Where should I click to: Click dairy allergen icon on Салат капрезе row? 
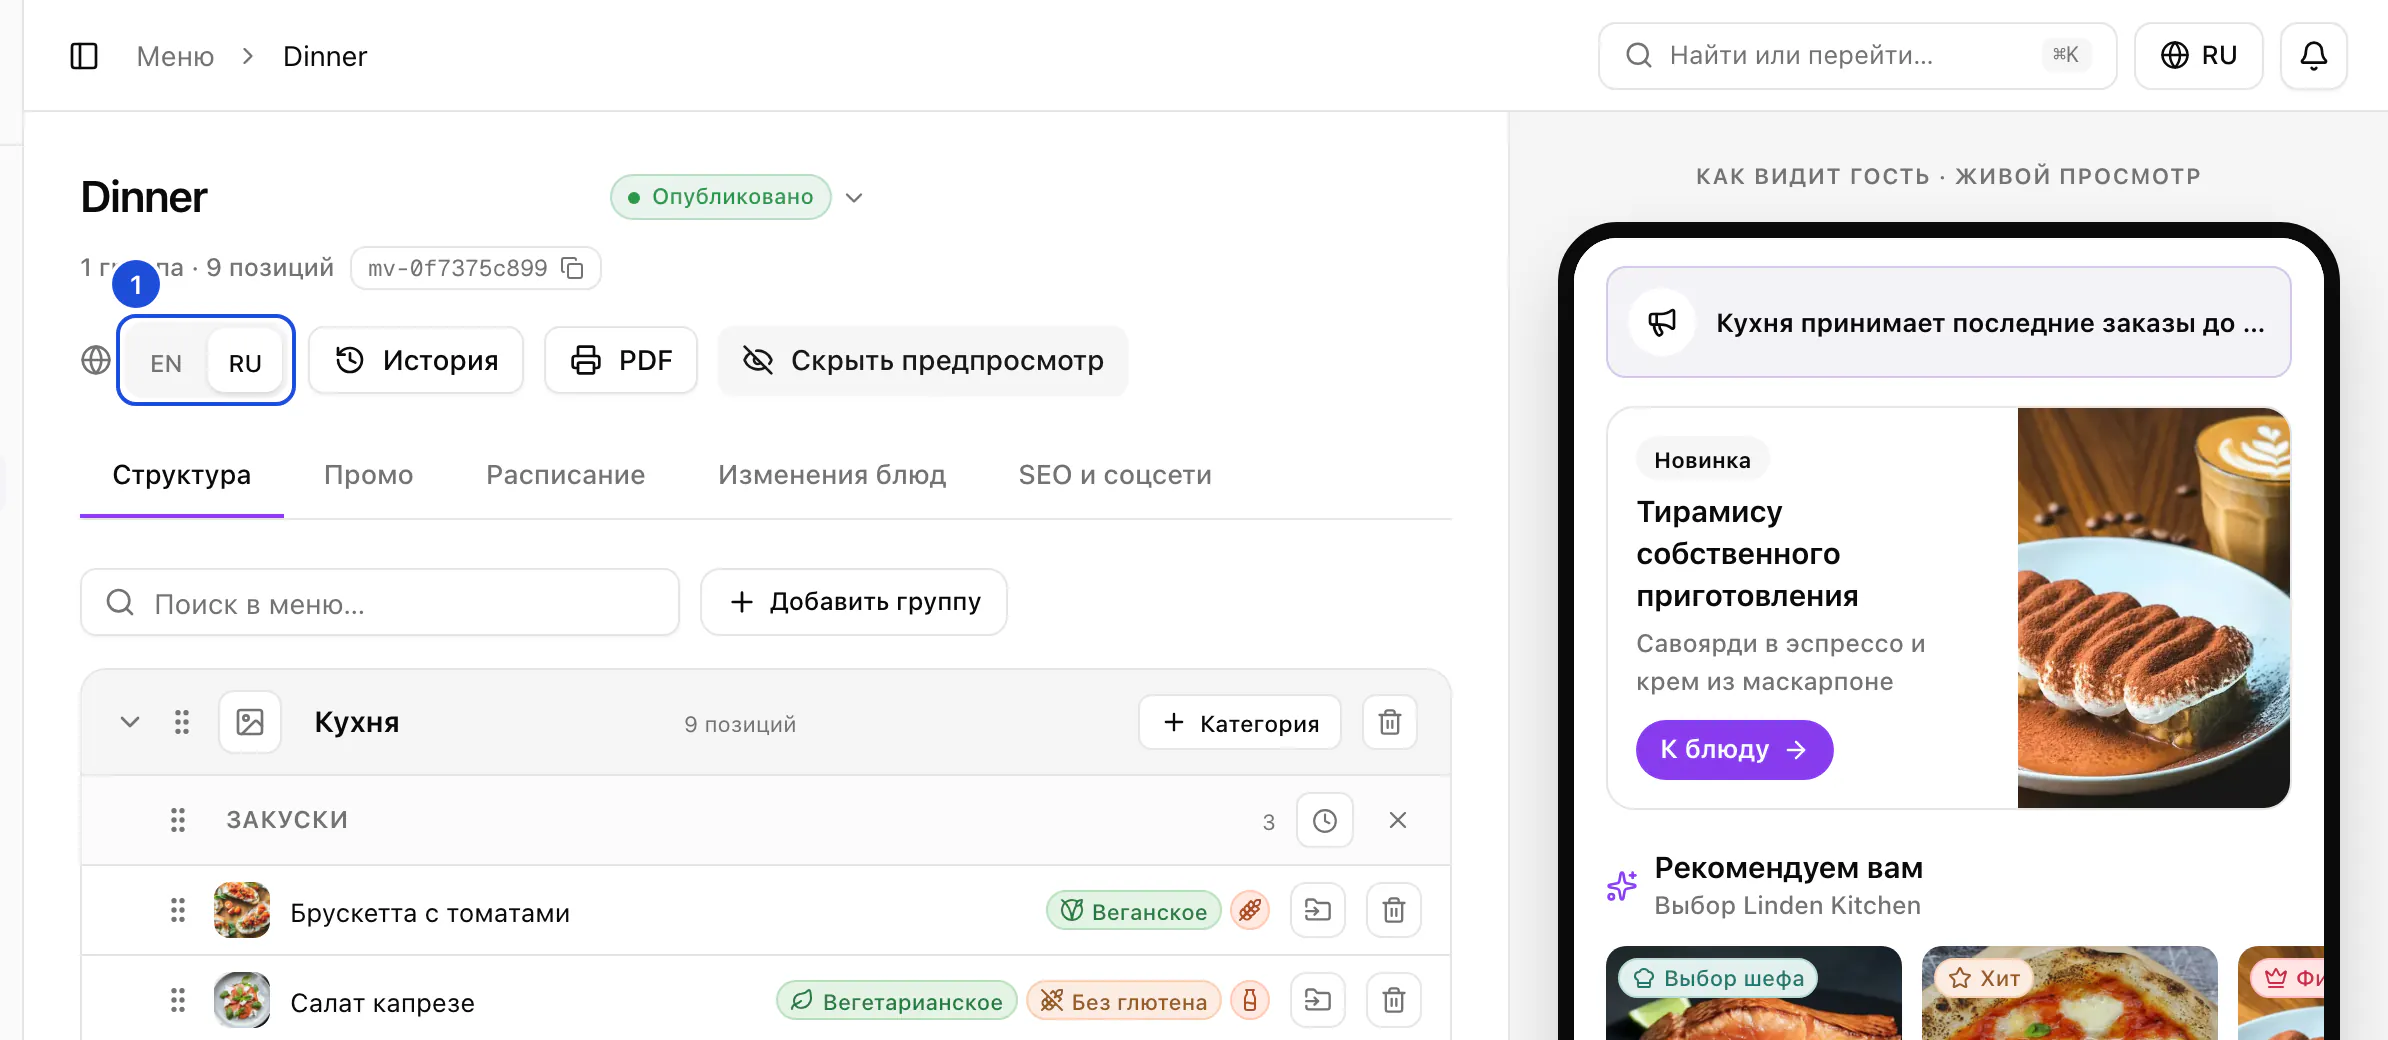(1250, 1000)
